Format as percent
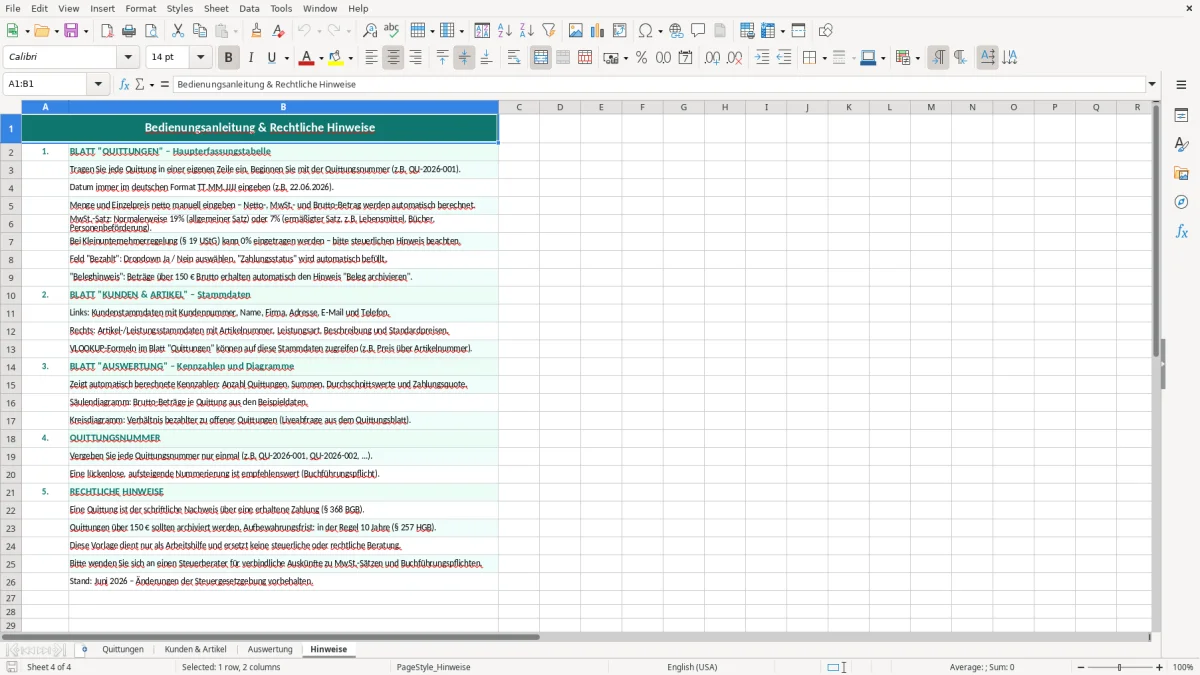This screenshot has width=1200, height=675. 641,58
